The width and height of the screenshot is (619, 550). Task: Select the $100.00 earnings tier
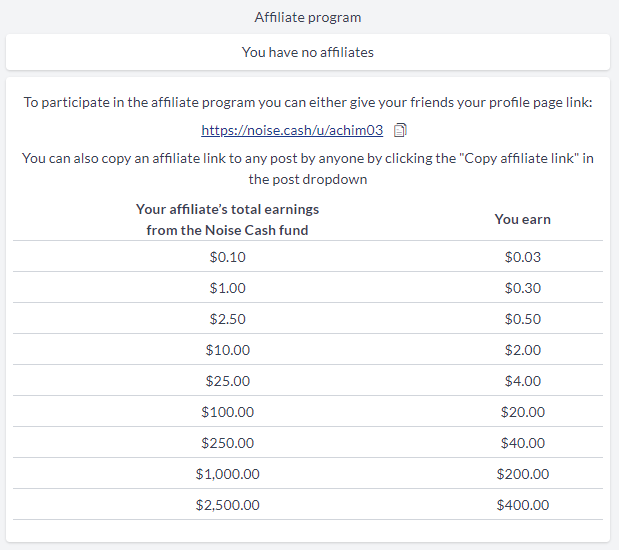[x=228, y=412]
